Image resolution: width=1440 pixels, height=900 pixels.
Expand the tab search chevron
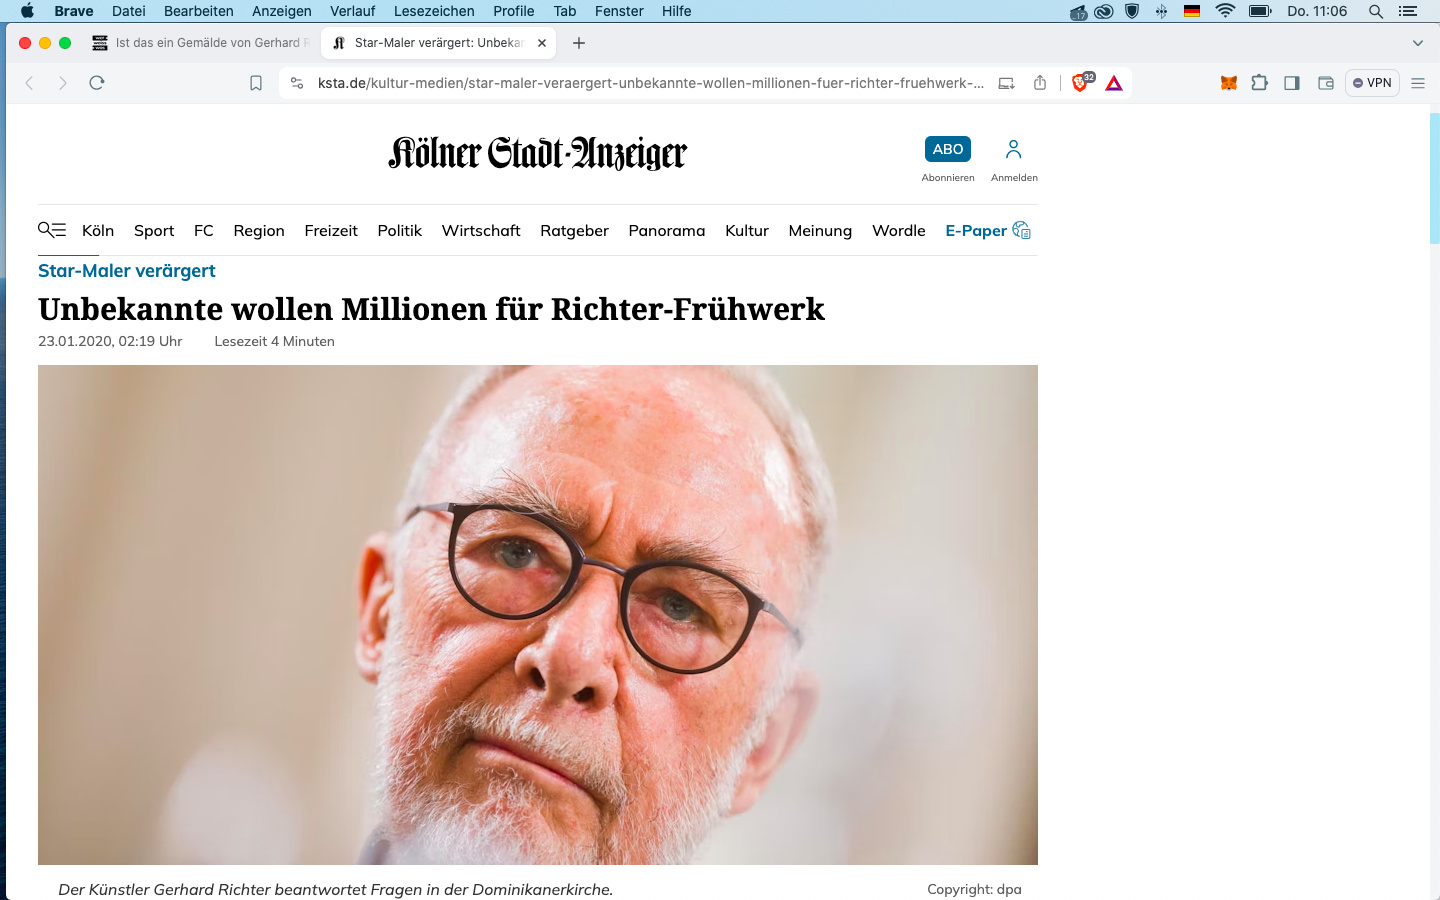point(1417,43)
